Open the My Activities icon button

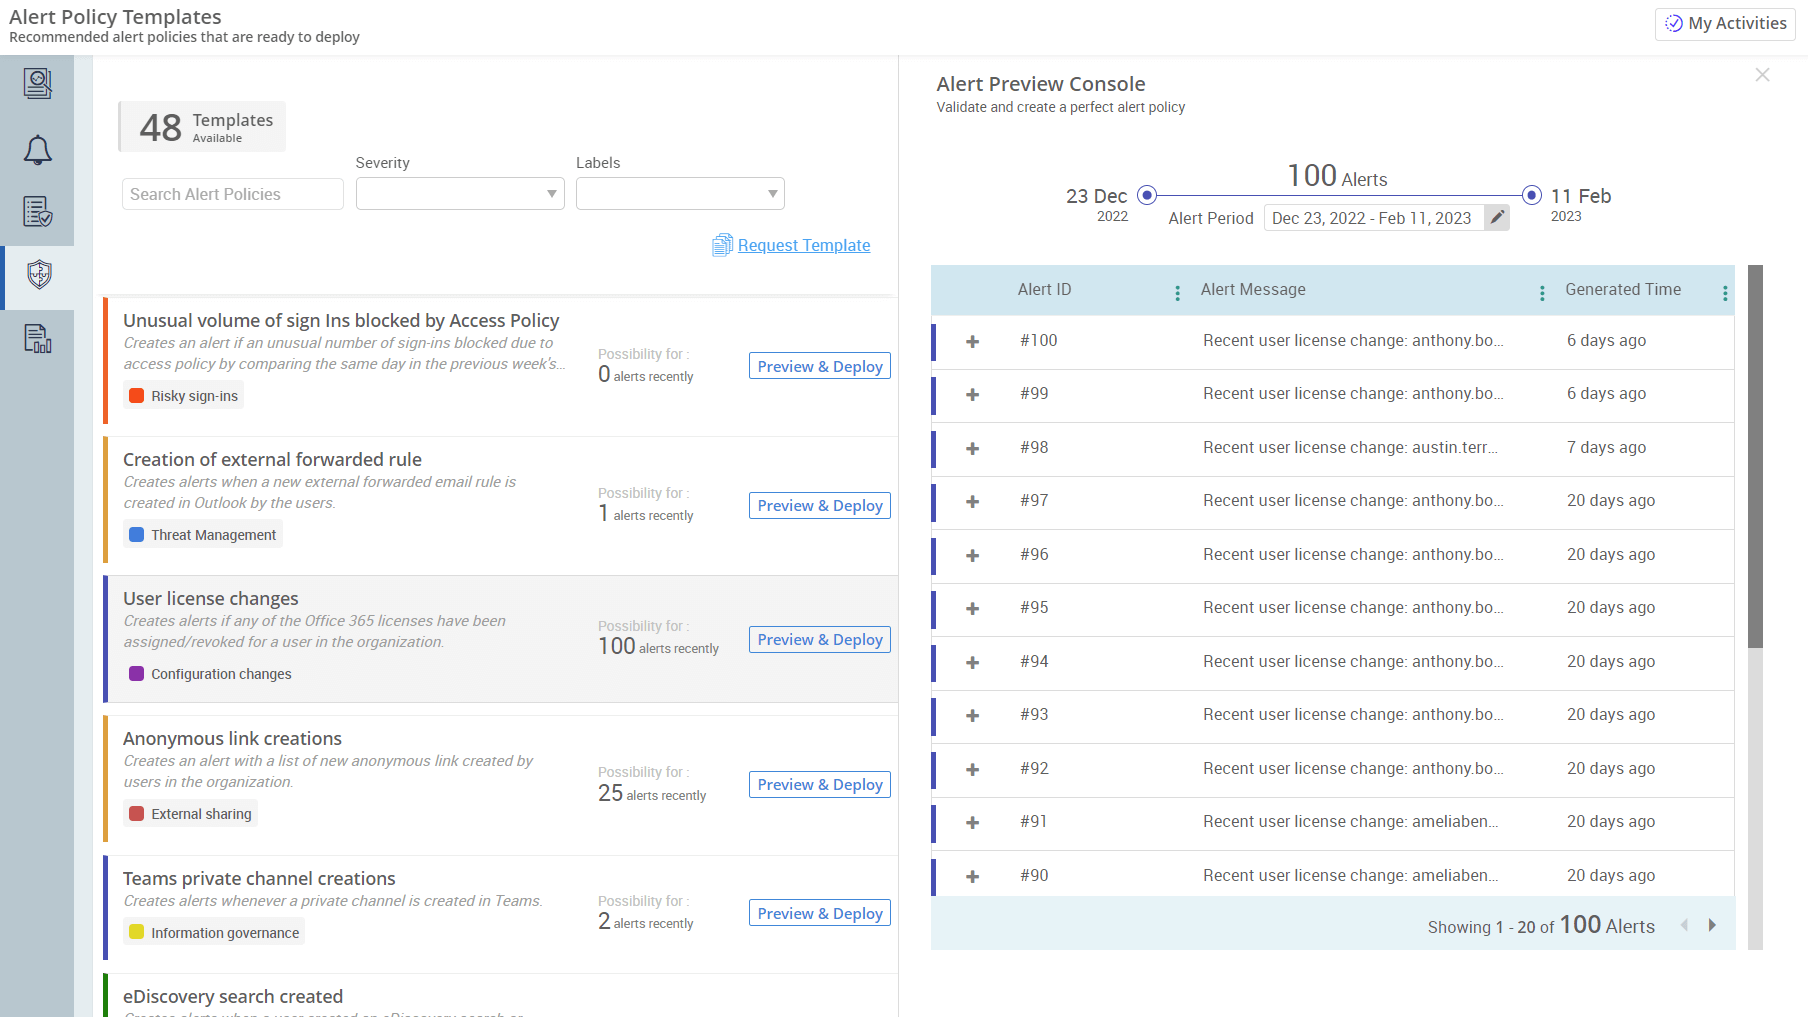[1673, 23]
